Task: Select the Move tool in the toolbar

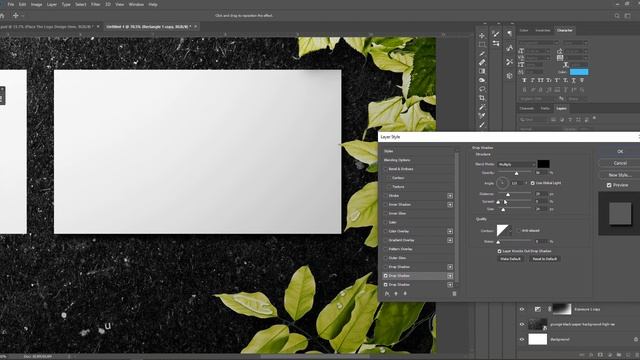Action: tap(482, 36)
